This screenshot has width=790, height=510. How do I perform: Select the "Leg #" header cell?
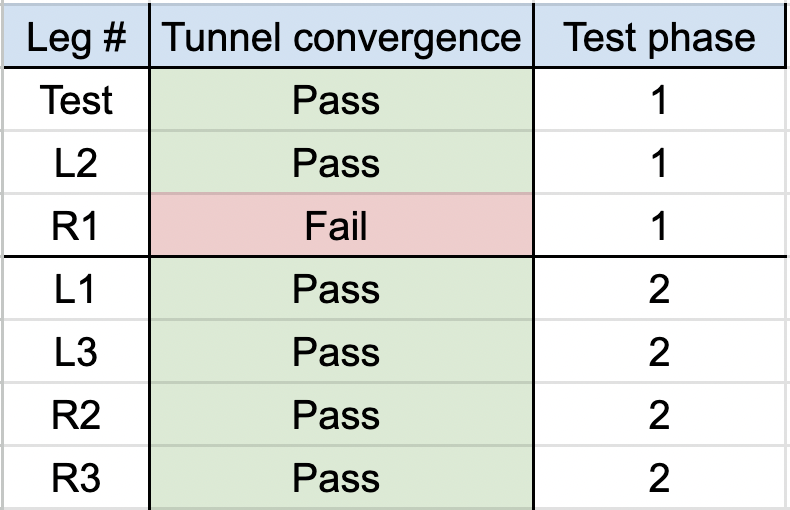point(75,38)
